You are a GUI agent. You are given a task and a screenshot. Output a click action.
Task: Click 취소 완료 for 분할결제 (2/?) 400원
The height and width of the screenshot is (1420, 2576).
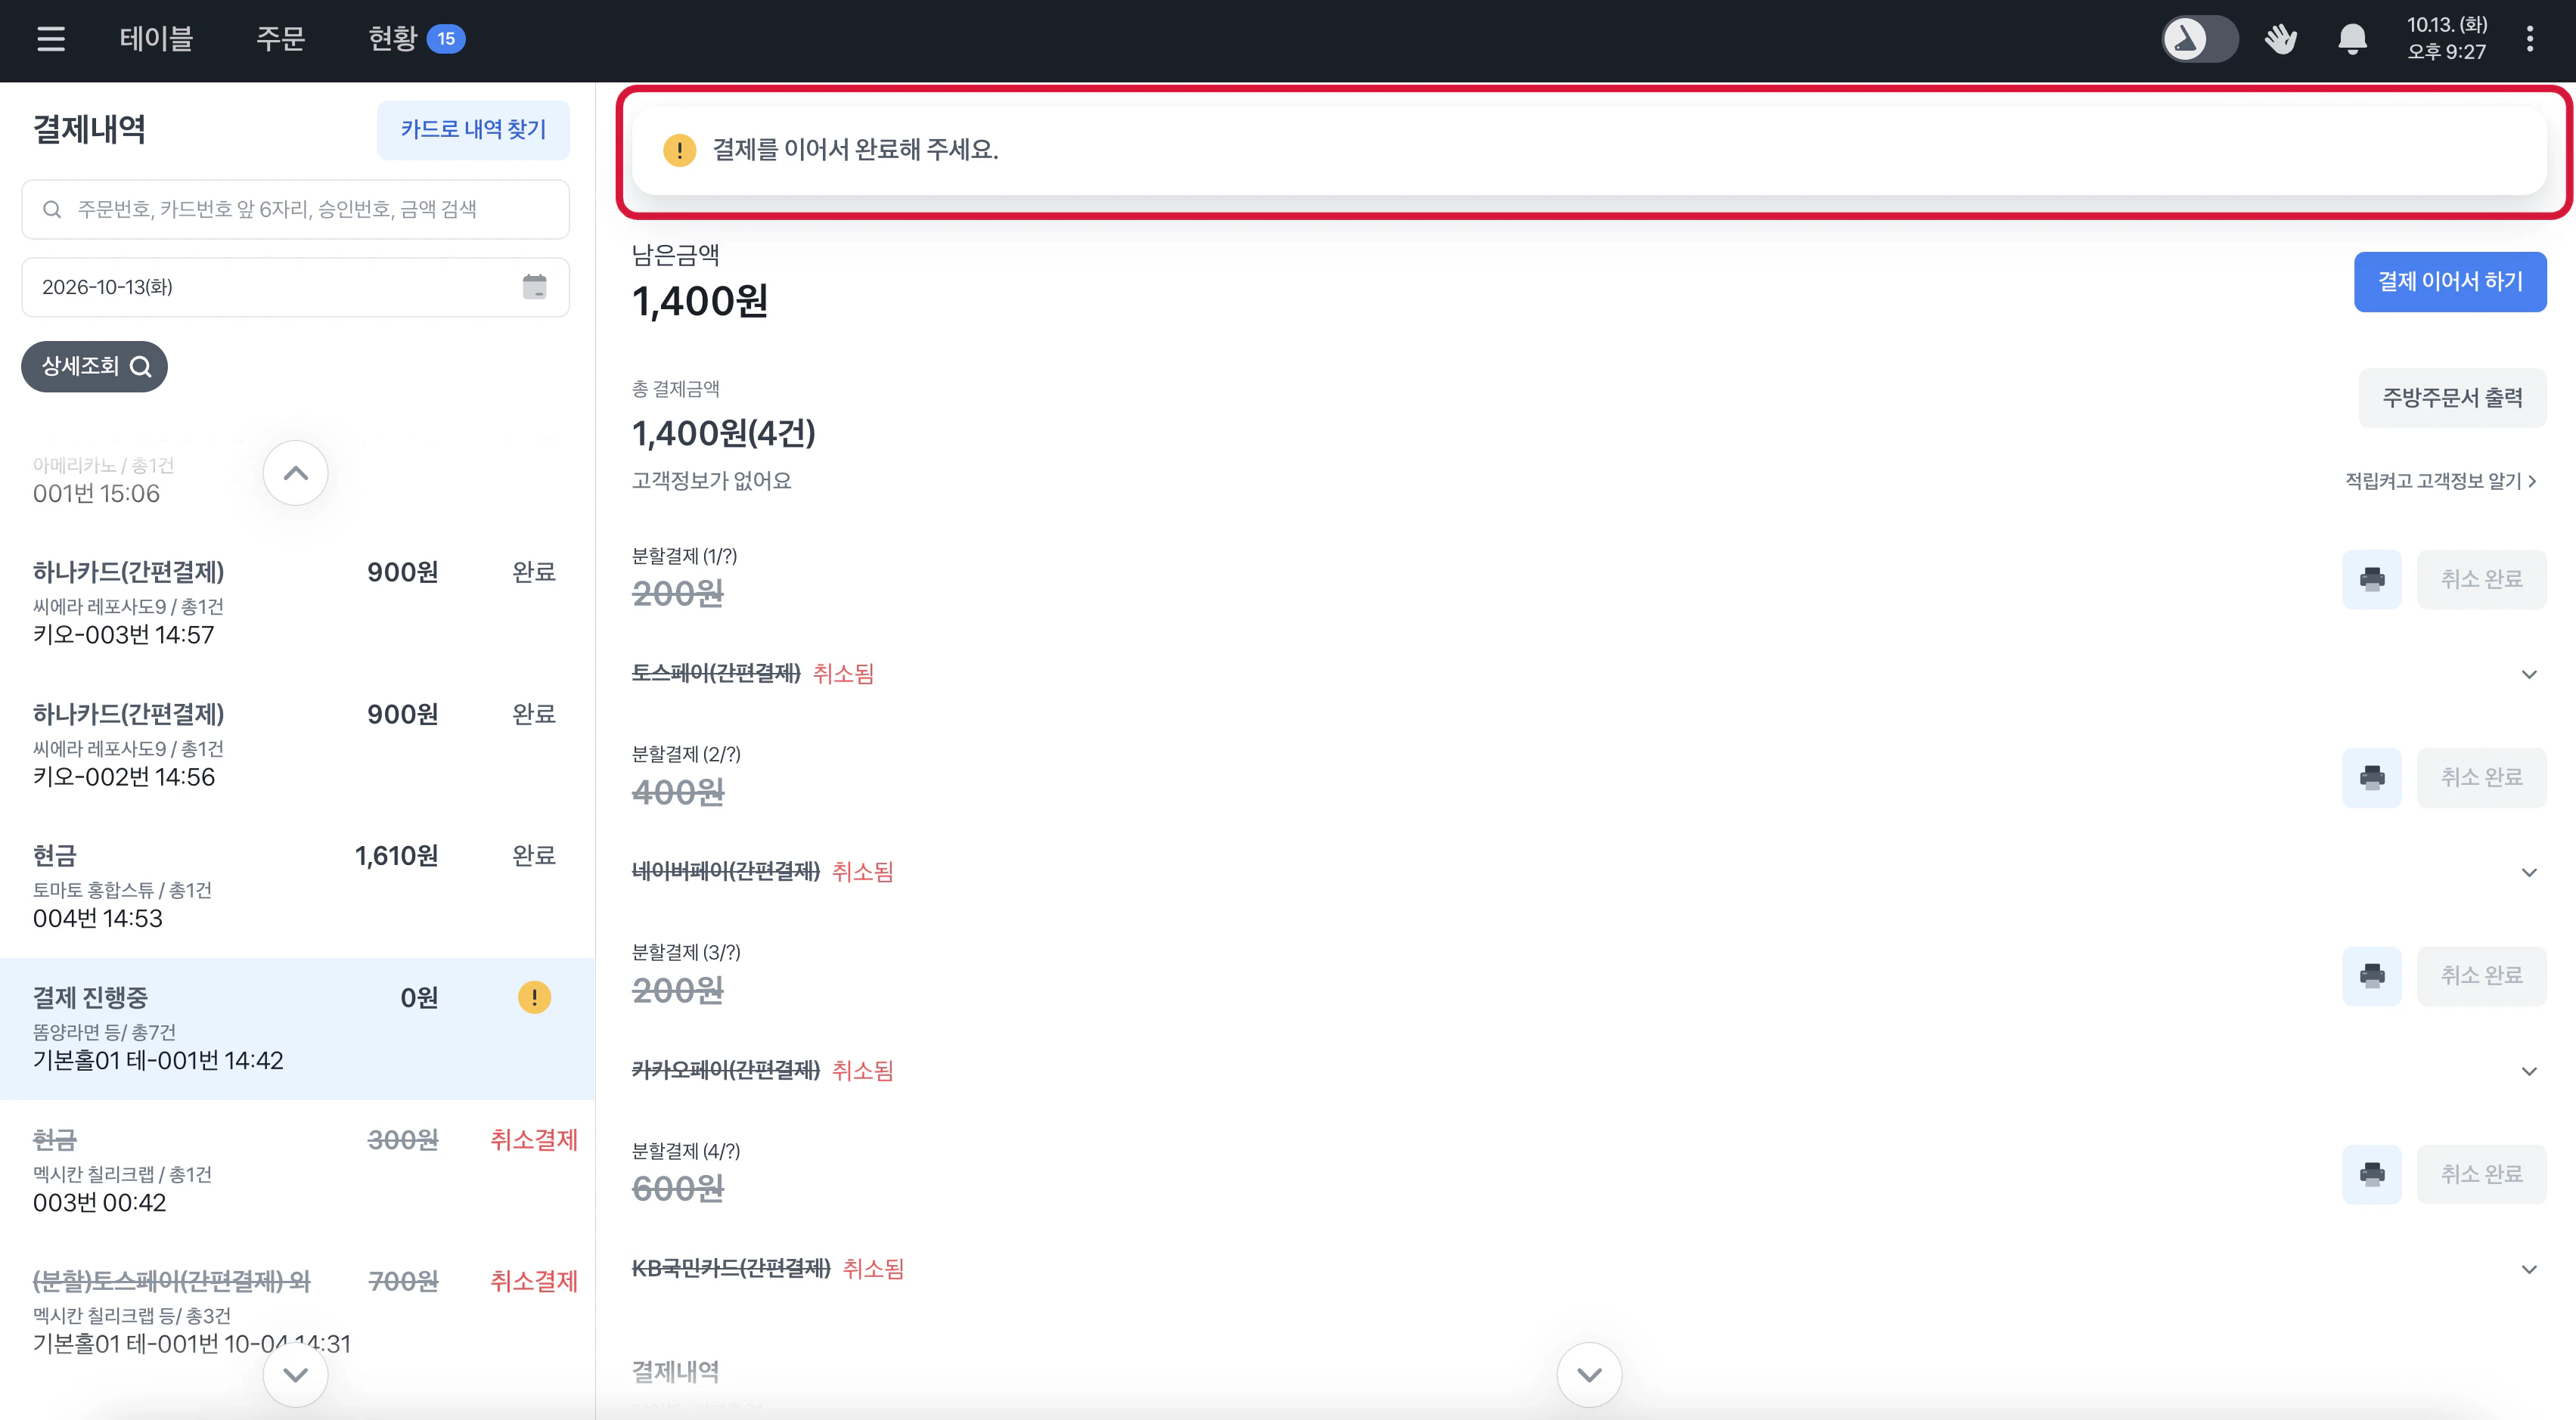coord(2482,777)
